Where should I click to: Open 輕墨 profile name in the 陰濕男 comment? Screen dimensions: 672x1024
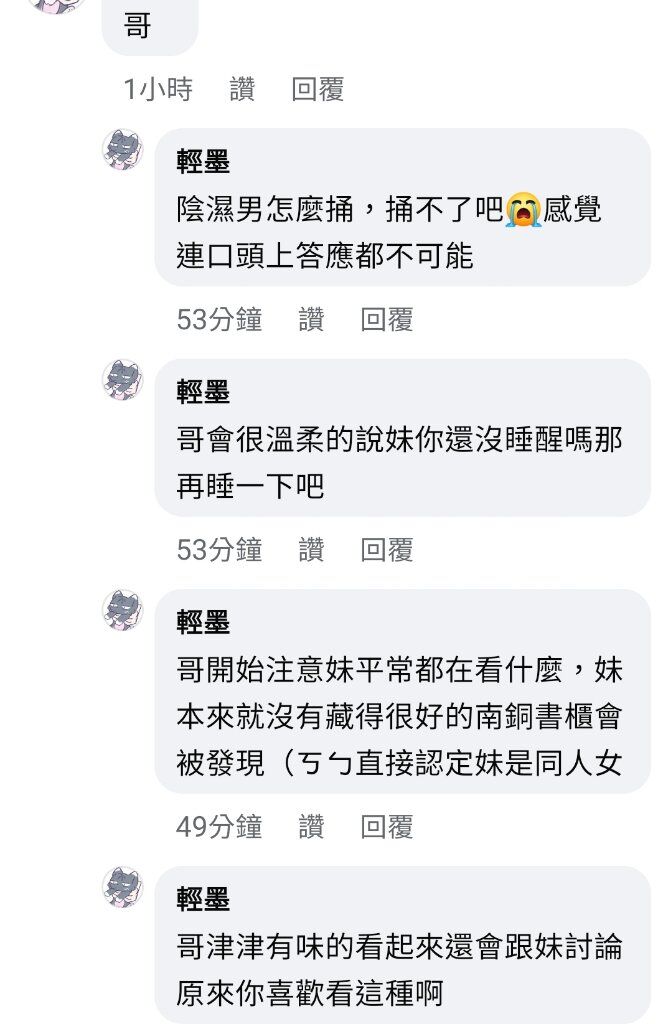(x=203, y=161)
